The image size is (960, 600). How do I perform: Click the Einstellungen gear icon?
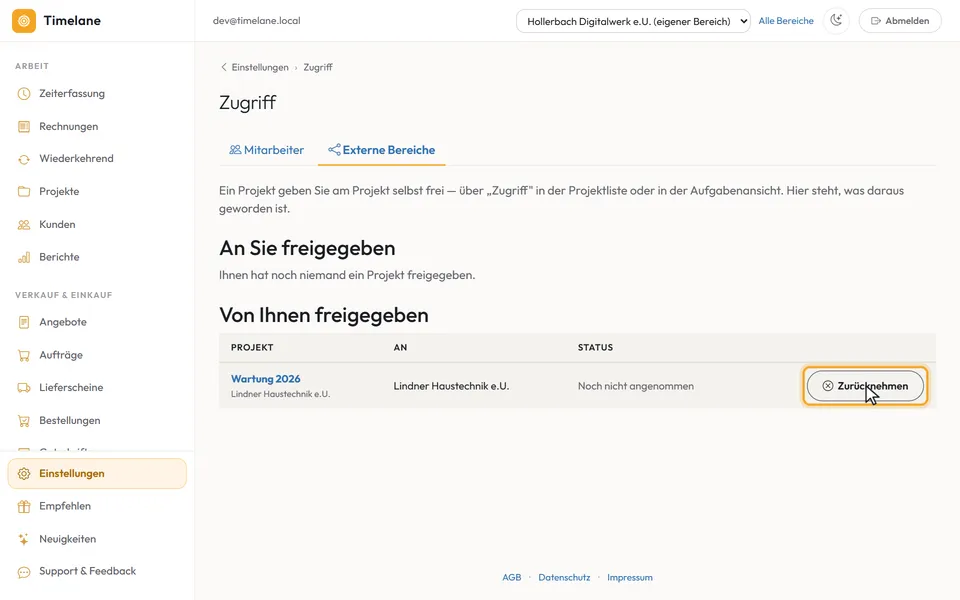[24, 474]
